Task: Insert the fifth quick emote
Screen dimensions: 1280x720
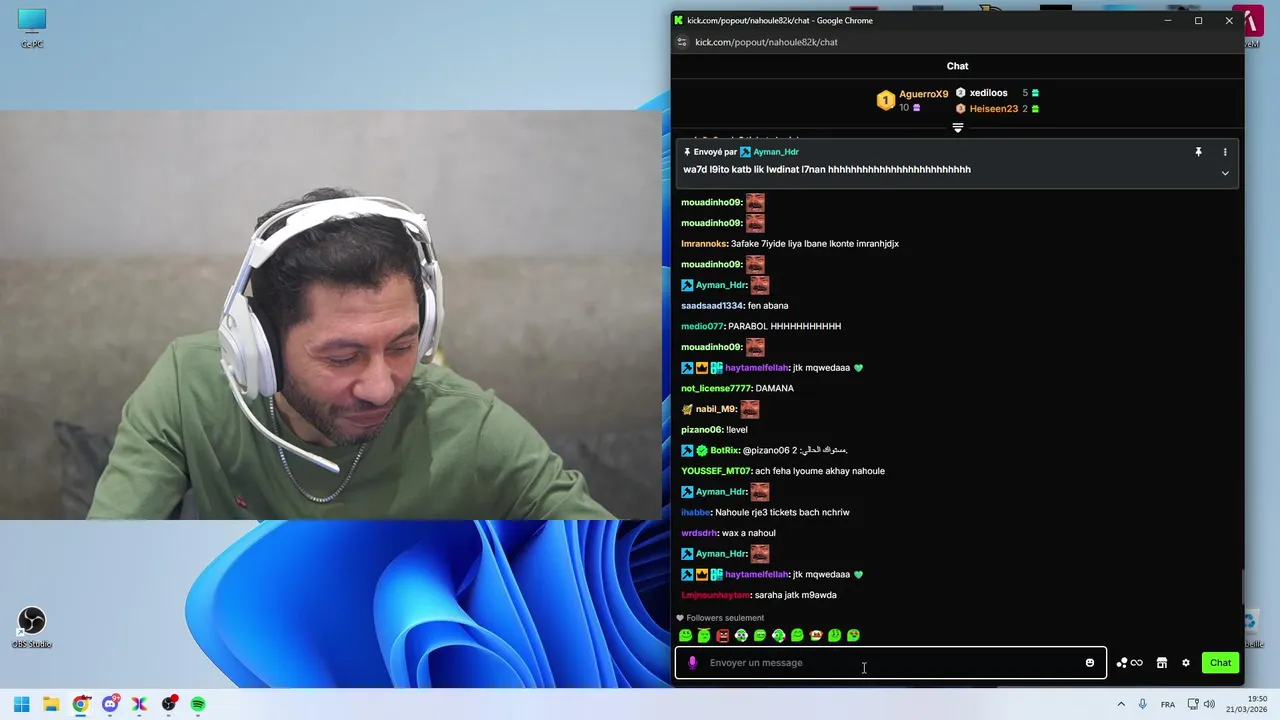Action: (760, 635)
